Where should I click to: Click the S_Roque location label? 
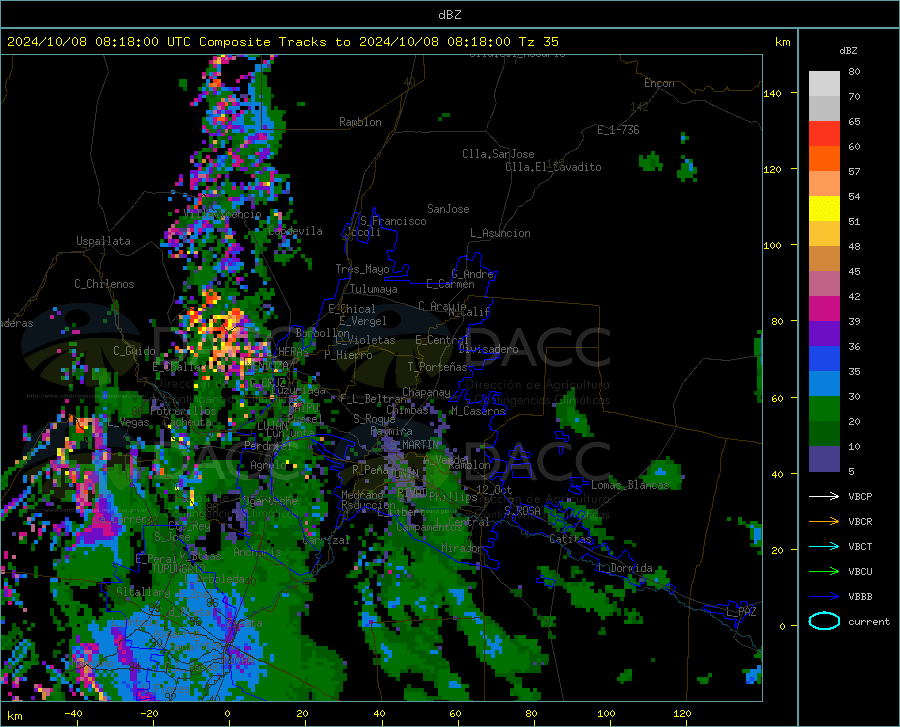374,419
